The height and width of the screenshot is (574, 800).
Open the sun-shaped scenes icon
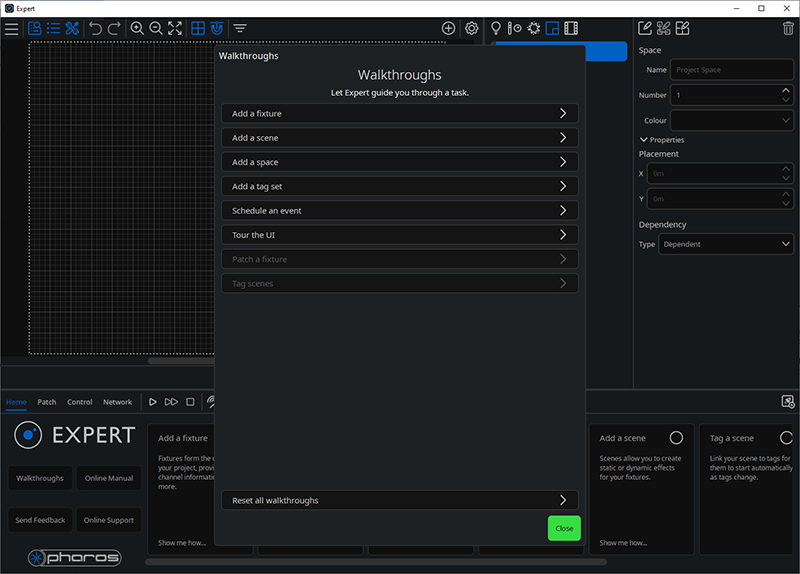point(534,28)
